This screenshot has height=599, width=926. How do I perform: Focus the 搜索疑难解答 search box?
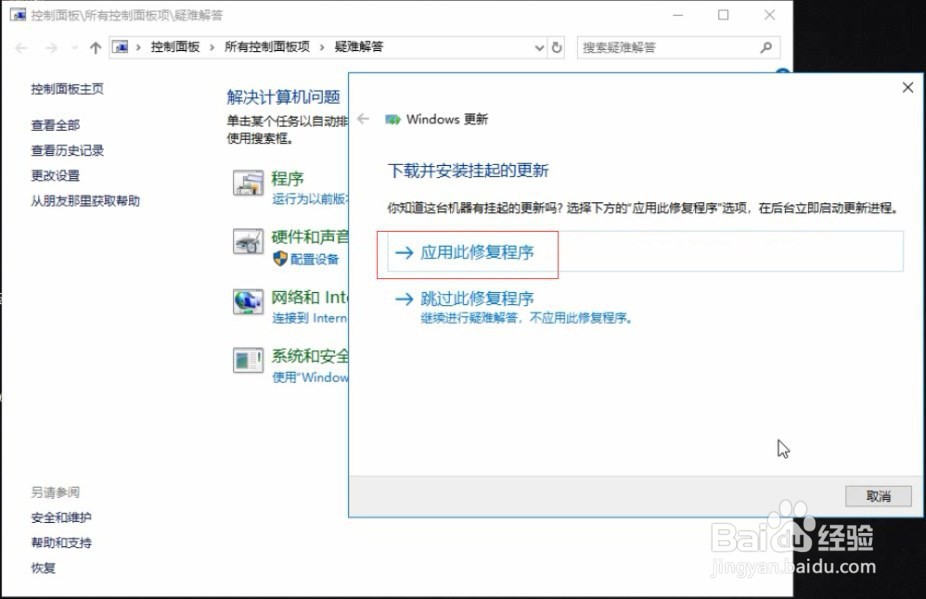[x=678, y=47]
